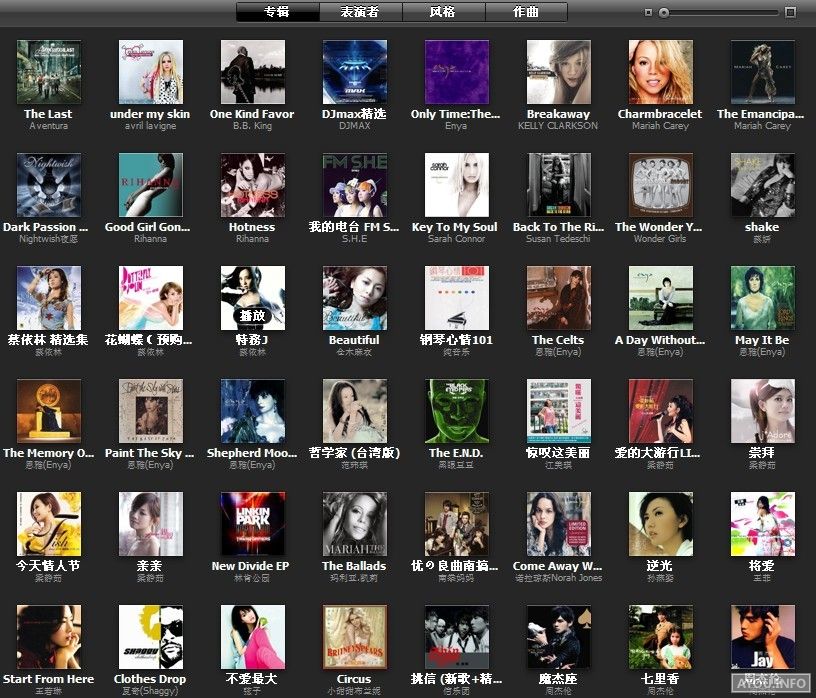Open 今天情人节 album cover
This screenshot has height=698, width=816.
pos(49,524)
